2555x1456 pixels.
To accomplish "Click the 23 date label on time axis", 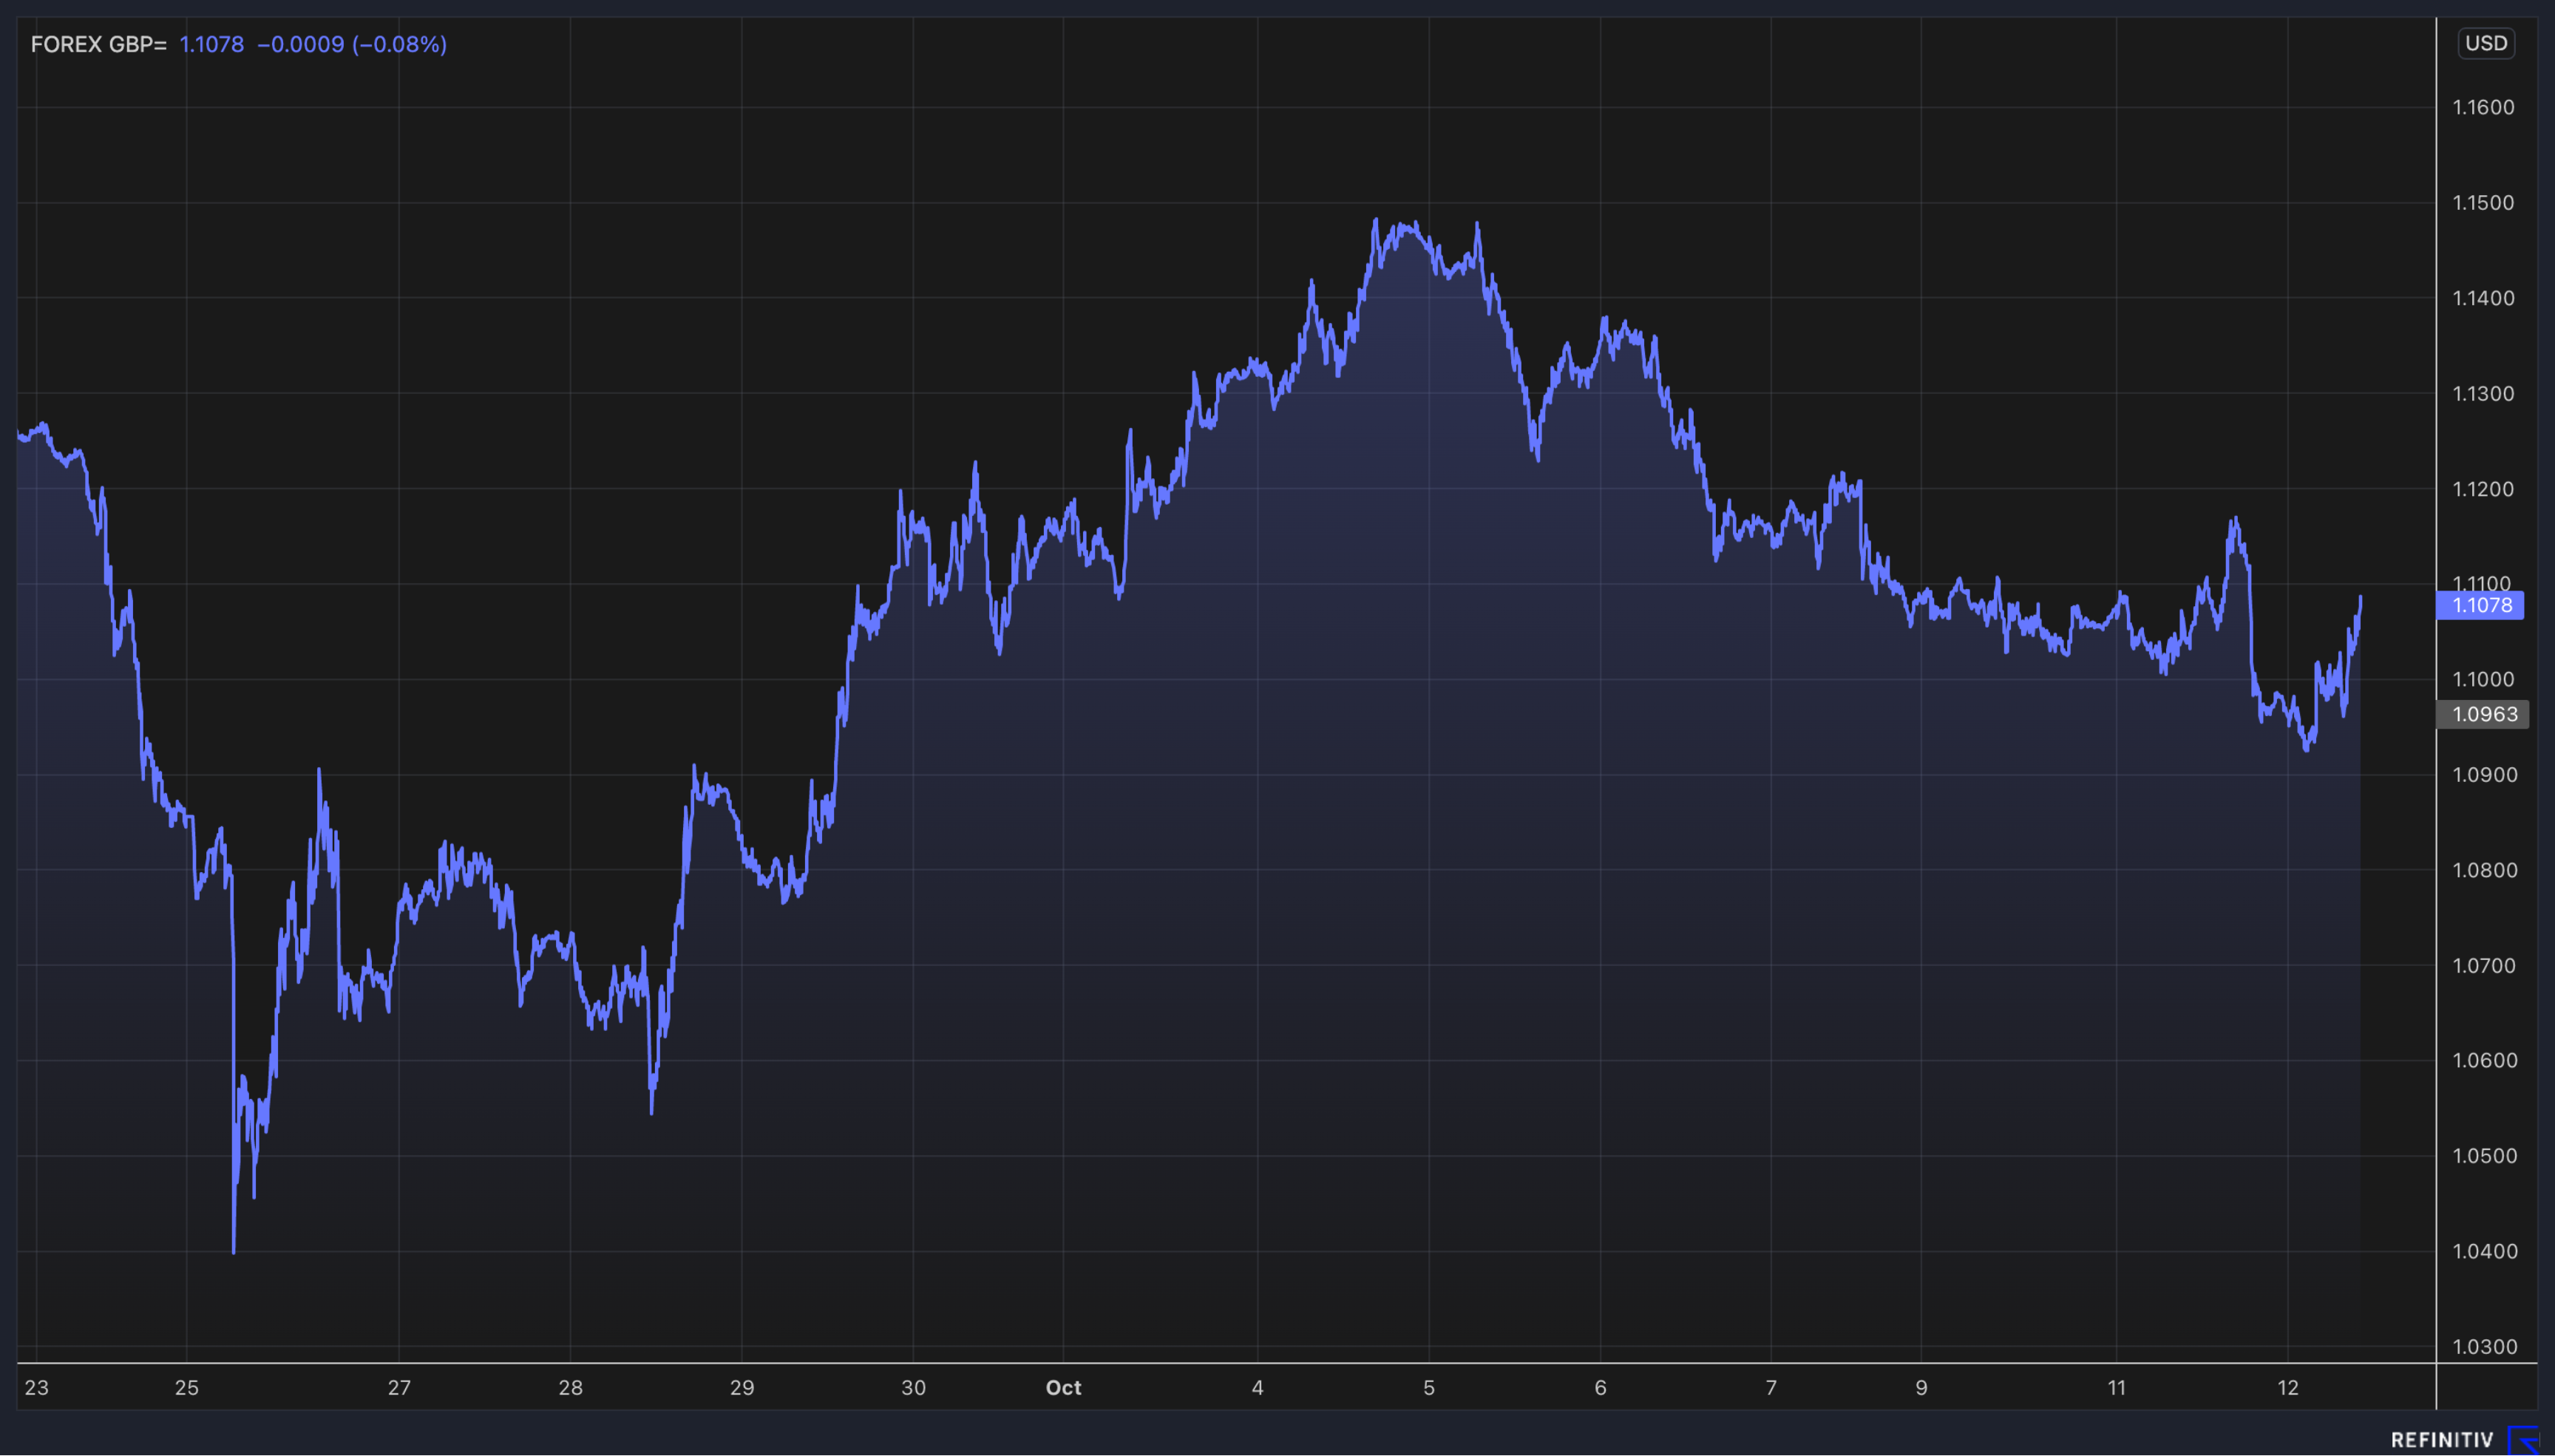I will pos(37,1387).
